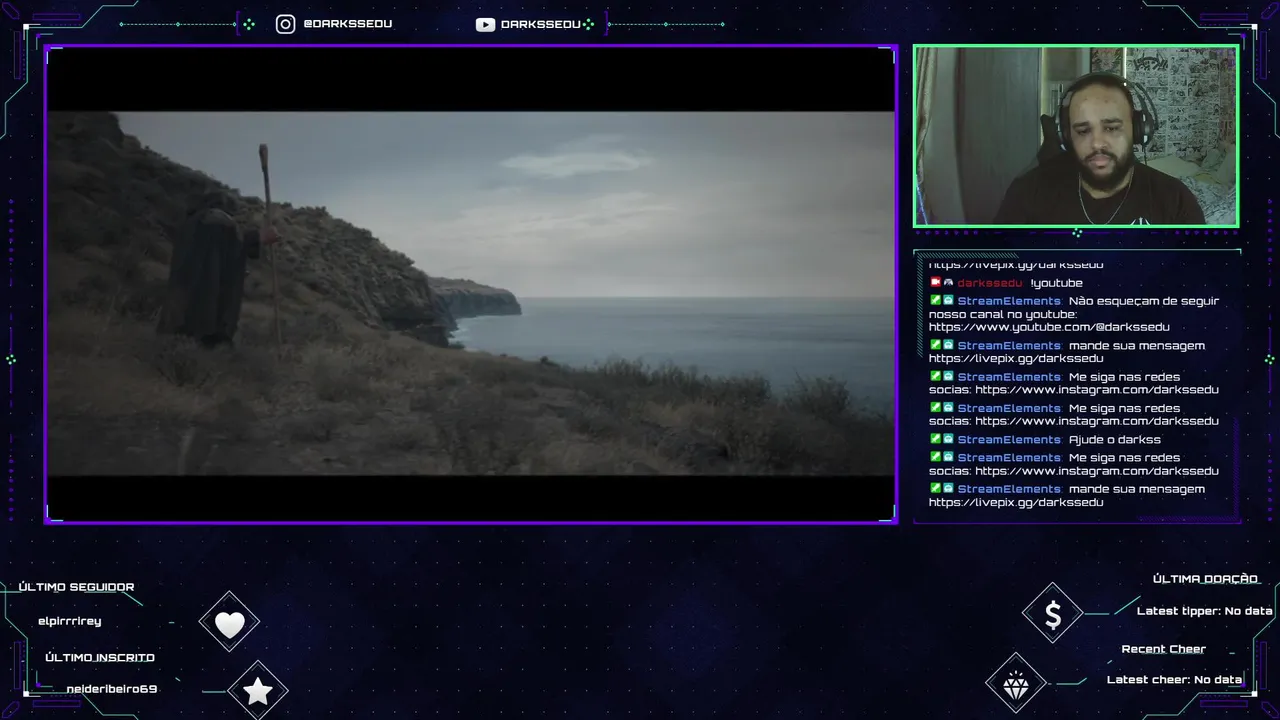
Task: Click the white star subscriber icon
Action: (x=258, y=691)
